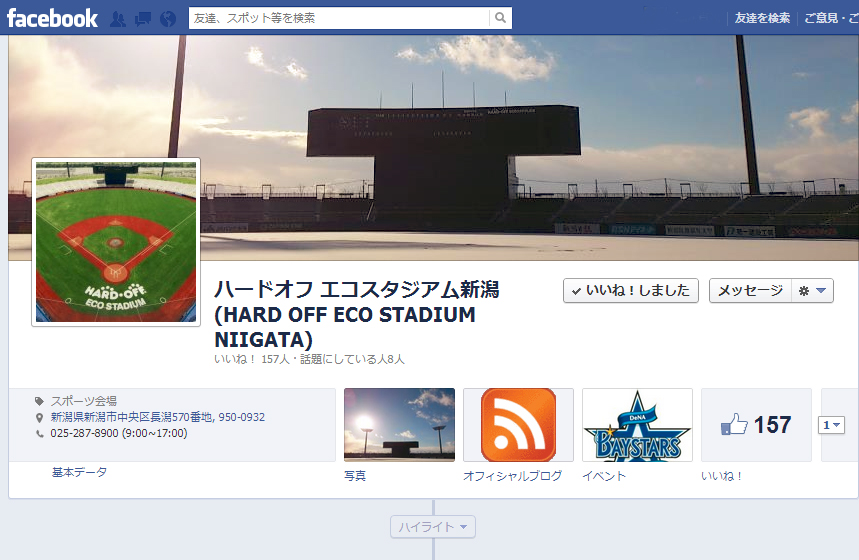
Task: Open 基本データ link
Action: pos(79,472)
